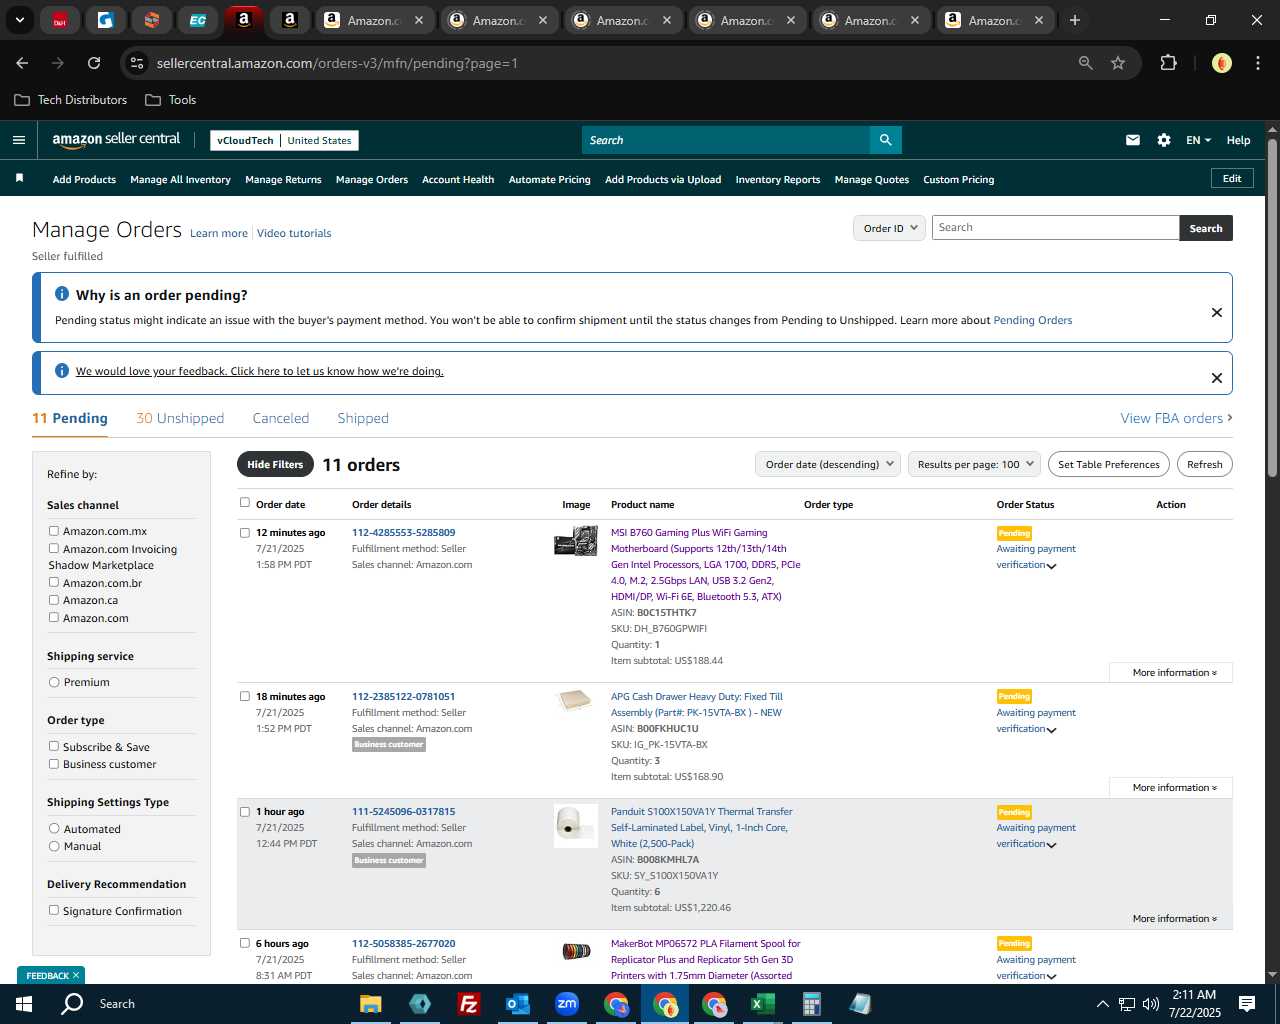1280x1024 pixels.
Task: Open Calculator from the taskbar
Action: click(811, 1004)
